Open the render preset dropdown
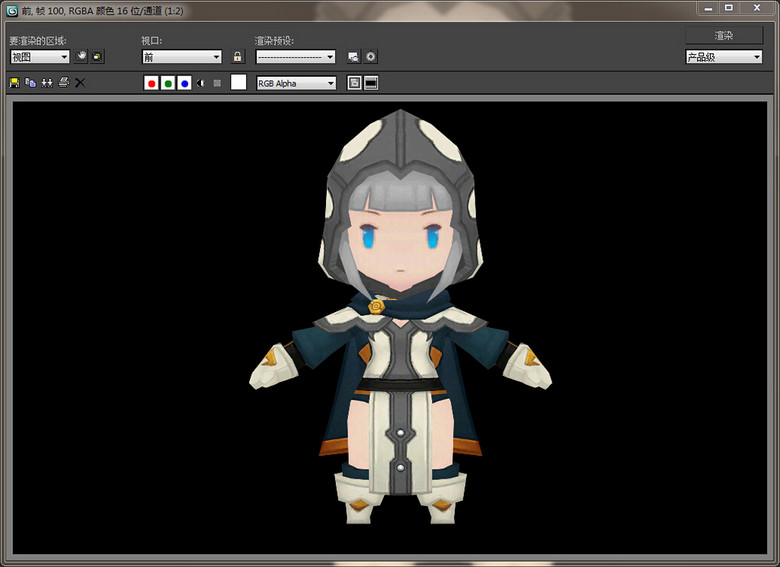 [295, 57]
